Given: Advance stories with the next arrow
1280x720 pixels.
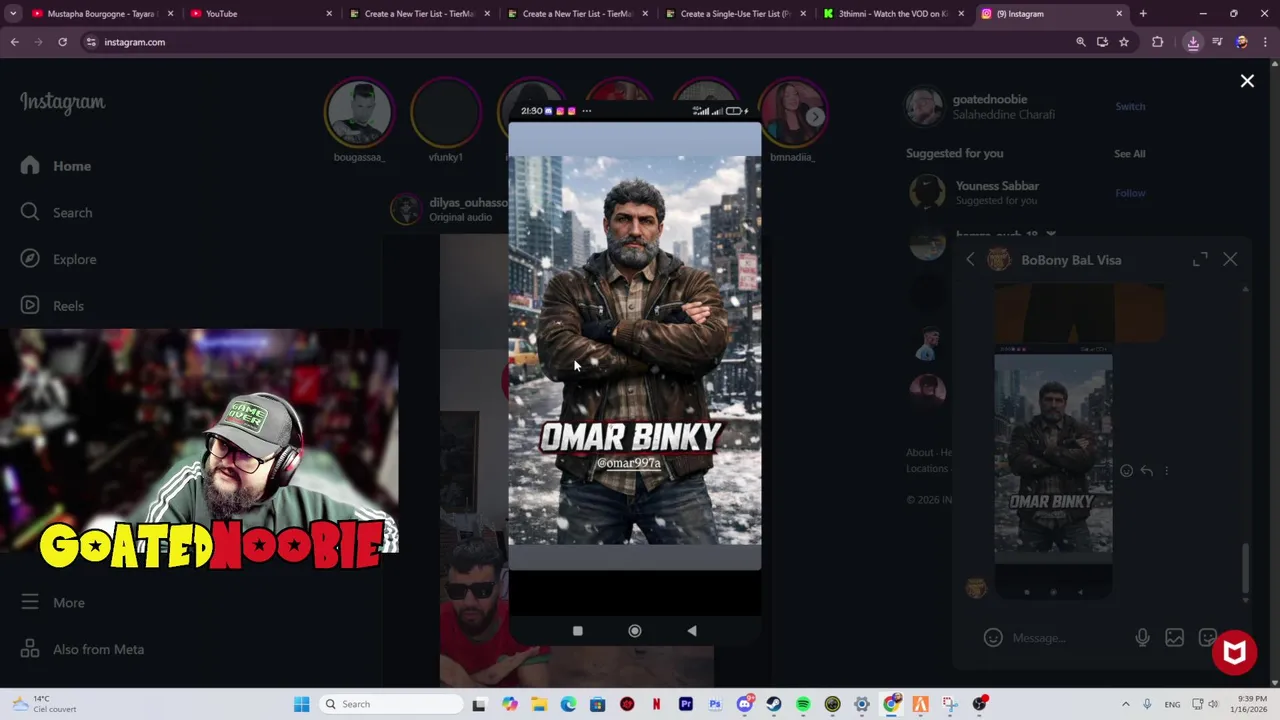Looking at the screenshot, I should (815, 116).
